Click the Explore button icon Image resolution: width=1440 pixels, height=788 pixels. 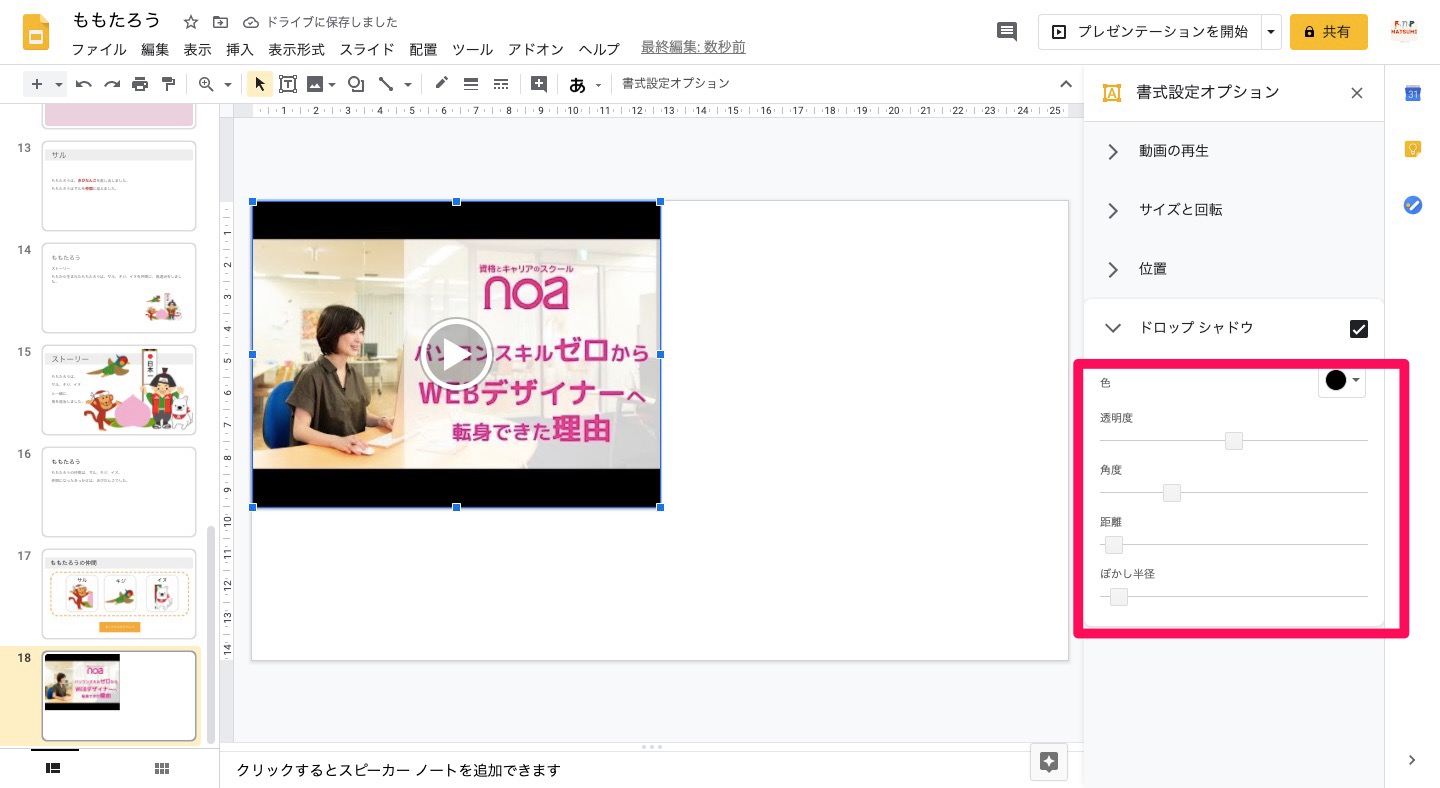(x=1049, y=762)
